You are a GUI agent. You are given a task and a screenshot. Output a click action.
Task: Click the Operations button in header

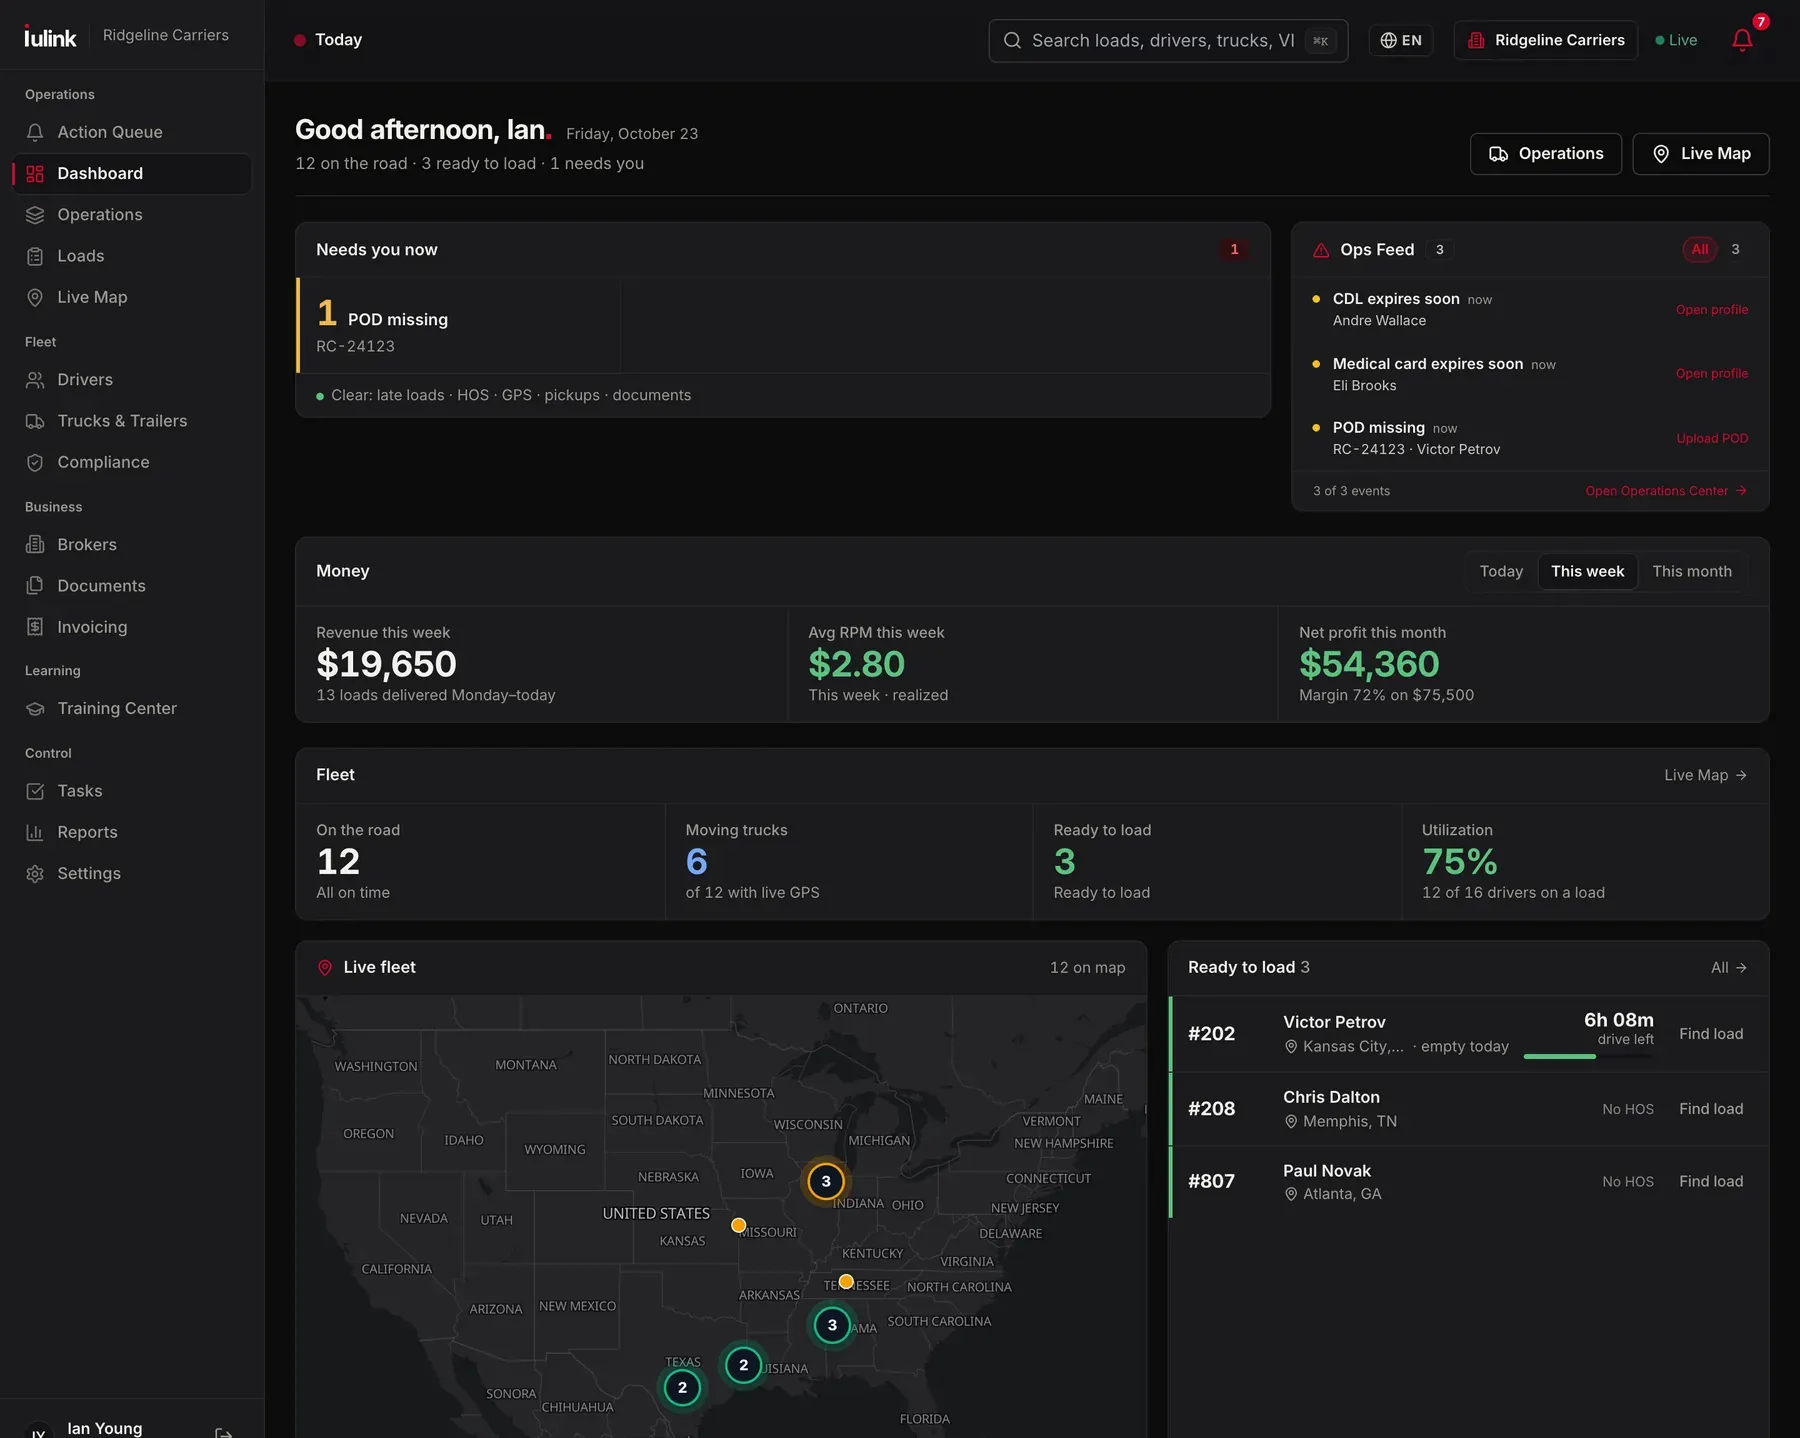[1546, 154]
